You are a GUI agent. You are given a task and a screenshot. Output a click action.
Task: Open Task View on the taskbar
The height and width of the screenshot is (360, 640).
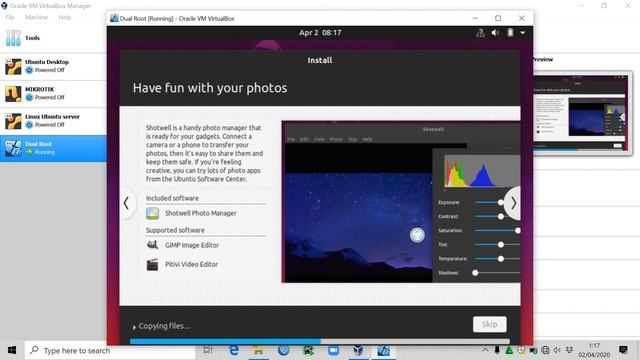coord(208,350)
